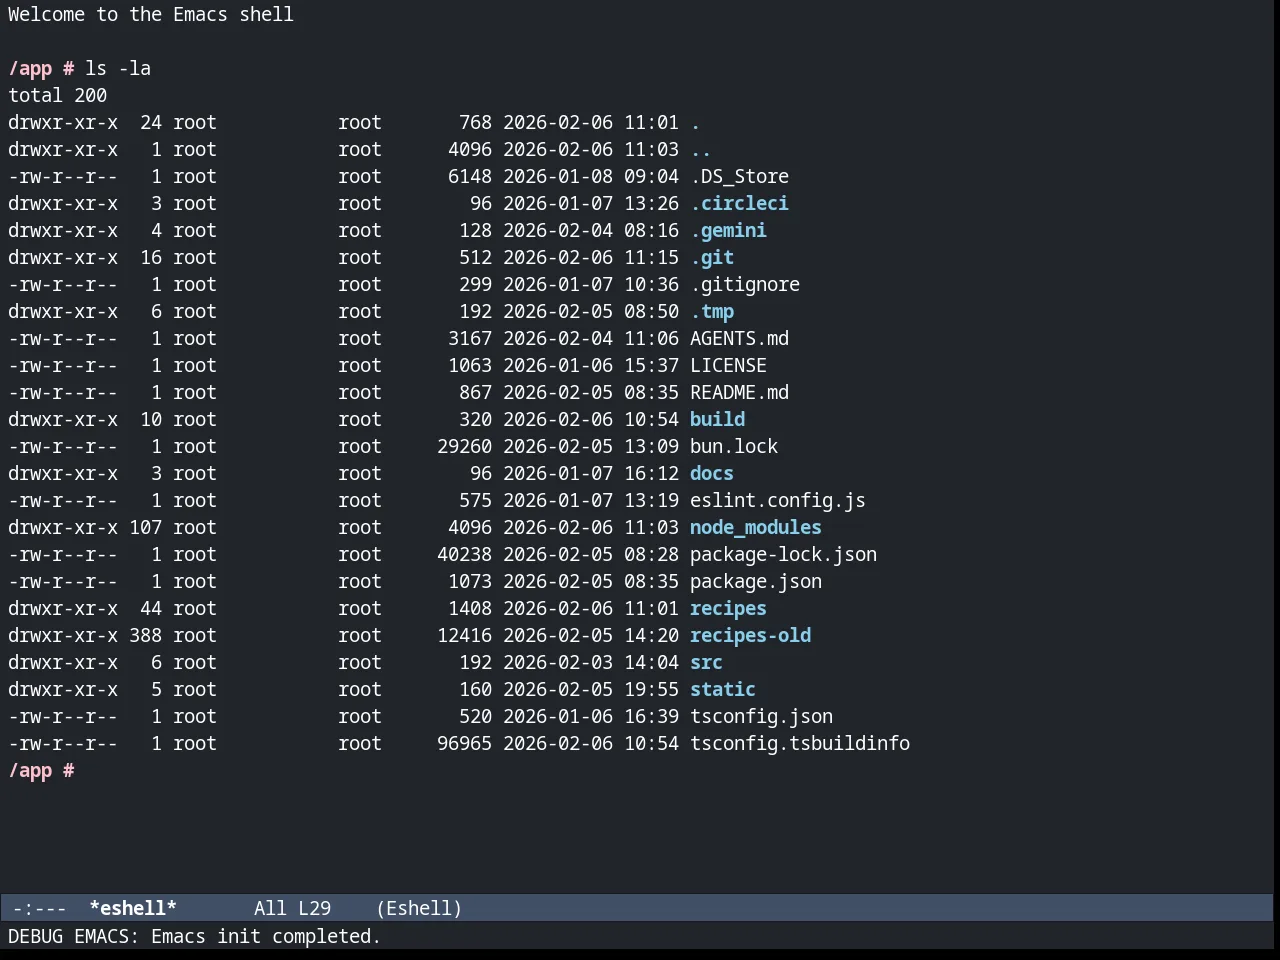The width and height of the screenshot is (1280, 960).
Task: Click the *eshell* buffer name in mode line
Action: tap(133, 908)
